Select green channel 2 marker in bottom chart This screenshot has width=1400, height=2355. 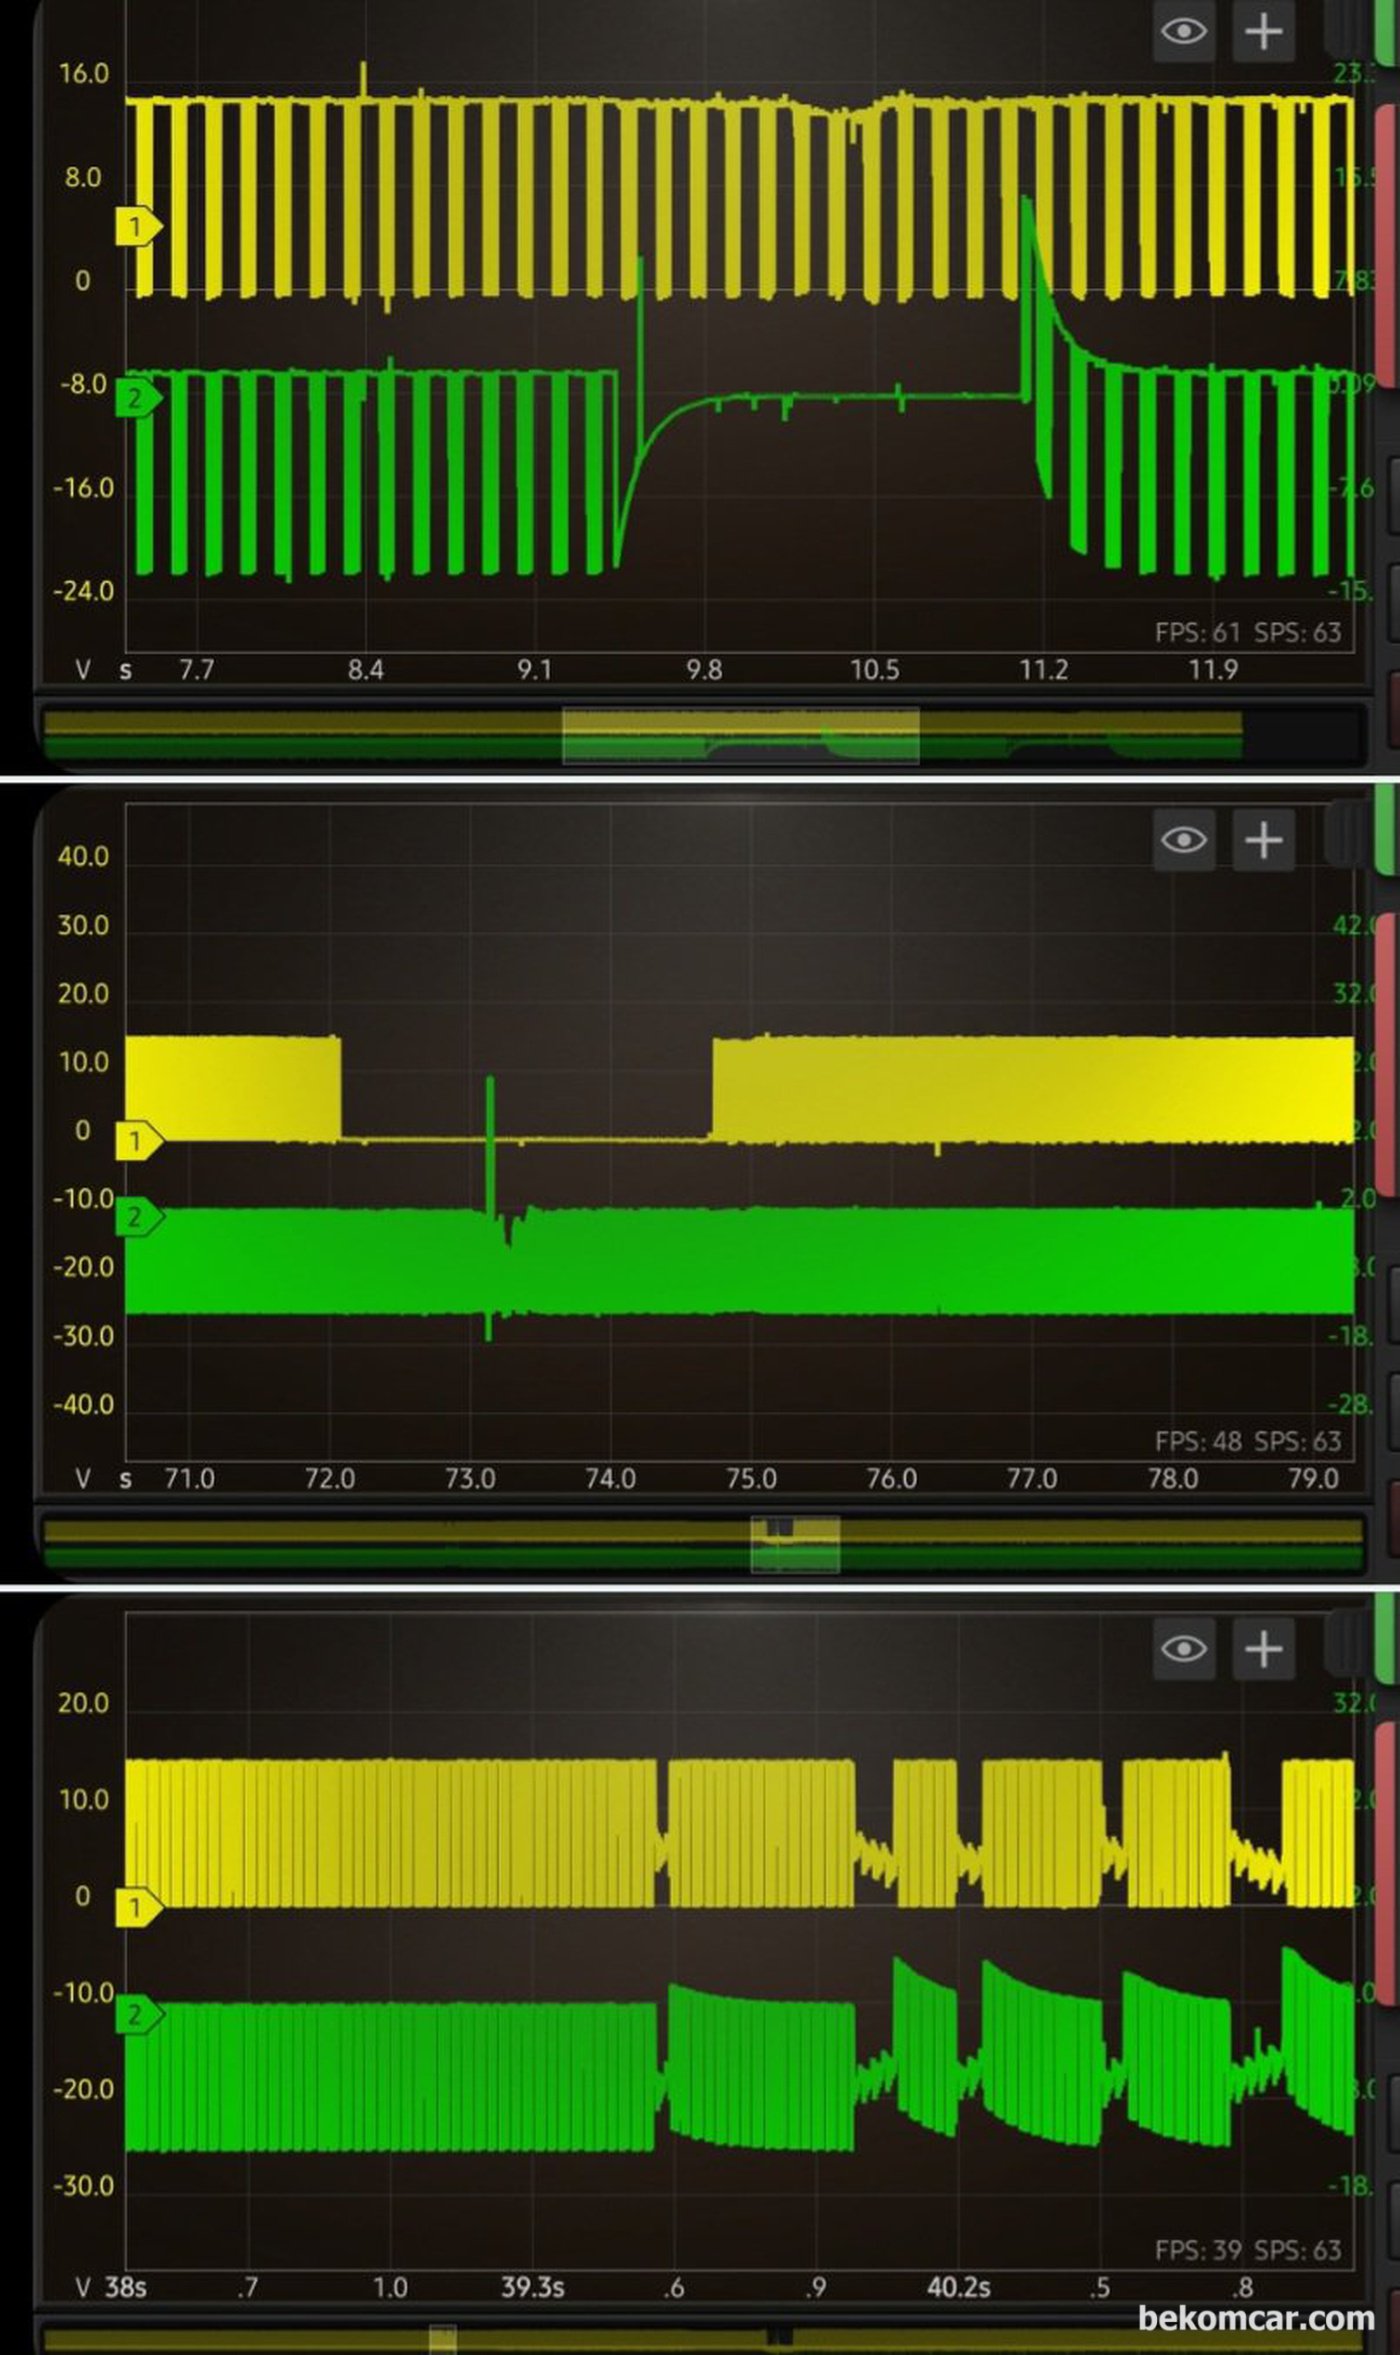(139, 2015)
